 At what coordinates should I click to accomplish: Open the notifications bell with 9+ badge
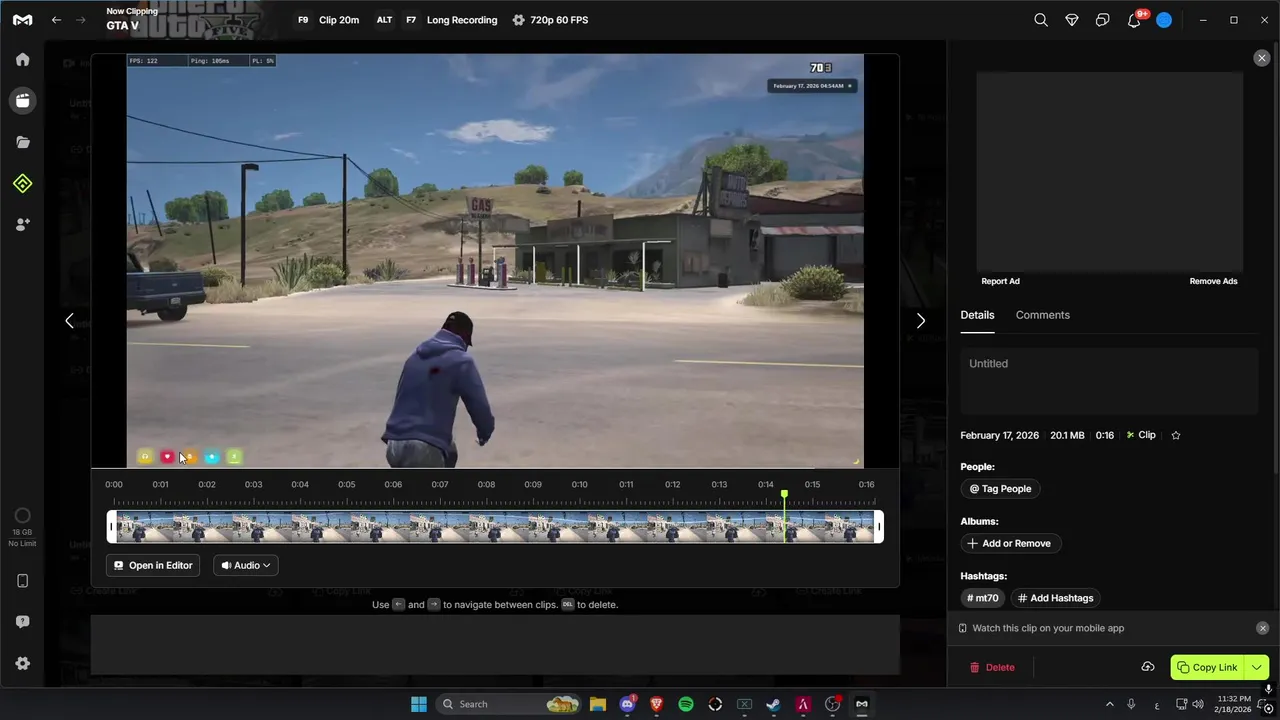point(1135,19)
